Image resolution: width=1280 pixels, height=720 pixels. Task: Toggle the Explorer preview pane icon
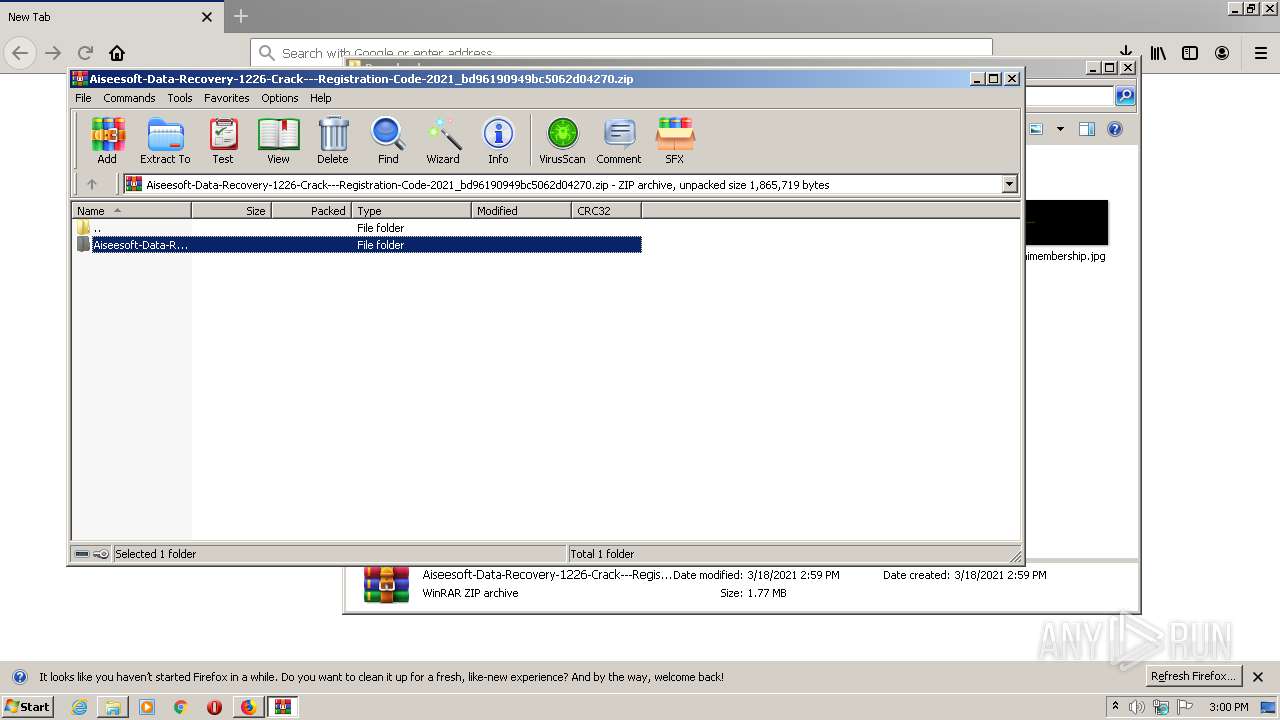[x=1087, y=129]
